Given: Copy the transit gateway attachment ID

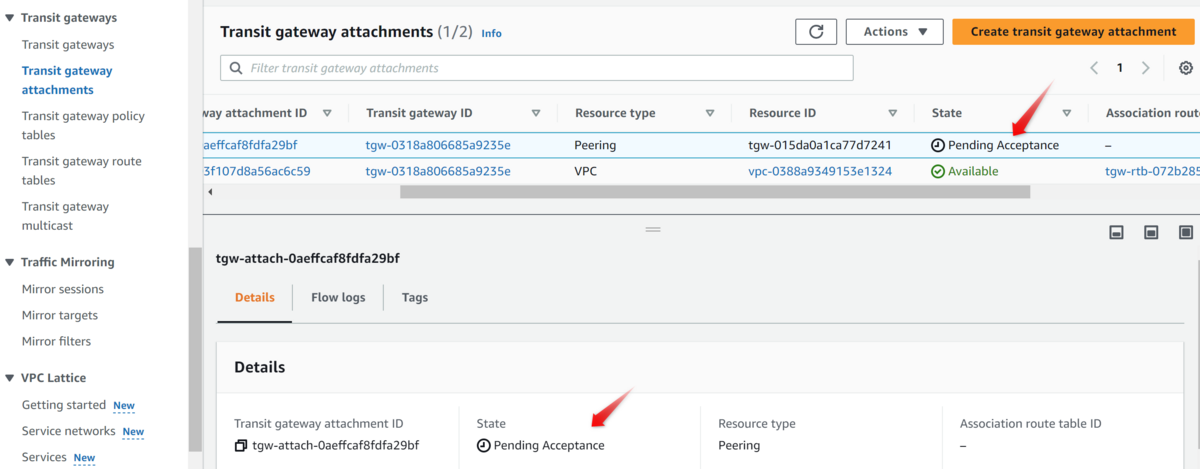Looking at the screenshot, I should tap(241, 445).
